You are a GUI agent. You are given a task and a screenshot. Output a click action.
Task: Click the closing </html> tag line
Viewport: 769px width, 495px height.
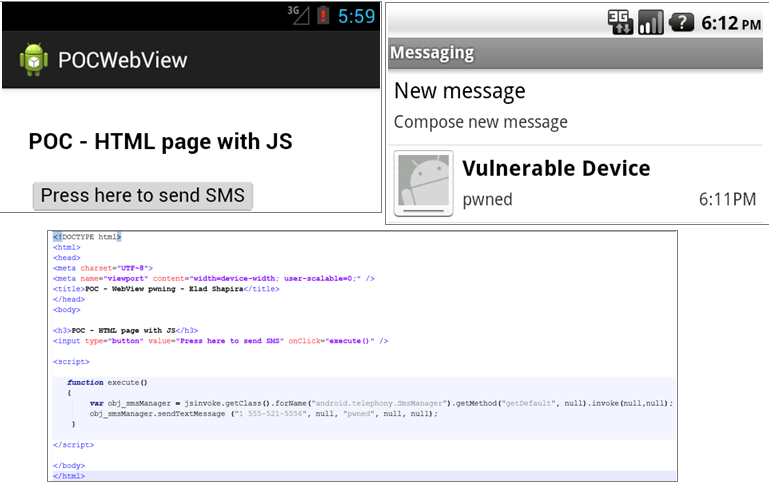(69, 476)
